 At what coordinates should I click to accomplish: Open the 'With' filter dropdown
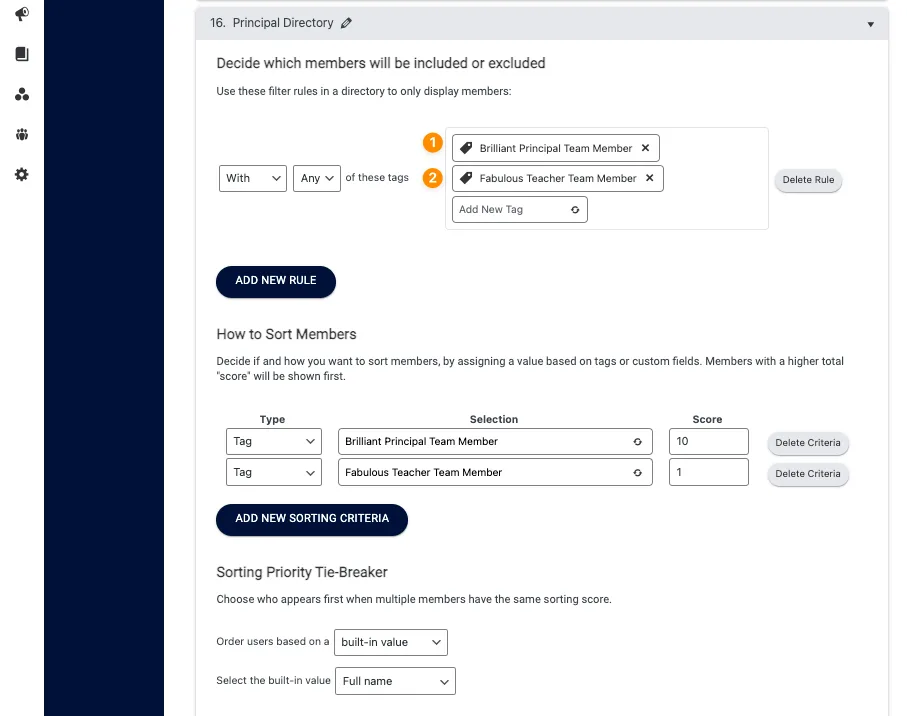(x=253, y=178)
